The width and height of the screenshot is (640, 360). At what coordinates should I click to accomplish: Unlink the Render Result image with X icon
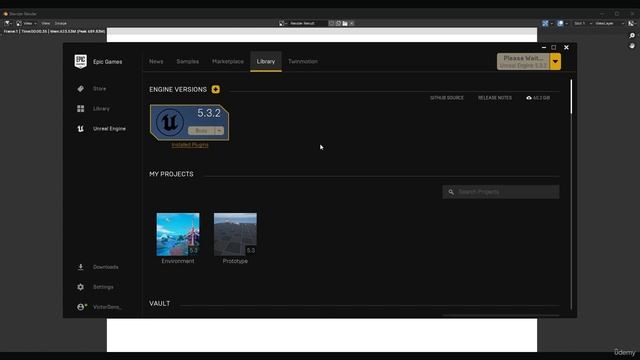pos(351,23)
